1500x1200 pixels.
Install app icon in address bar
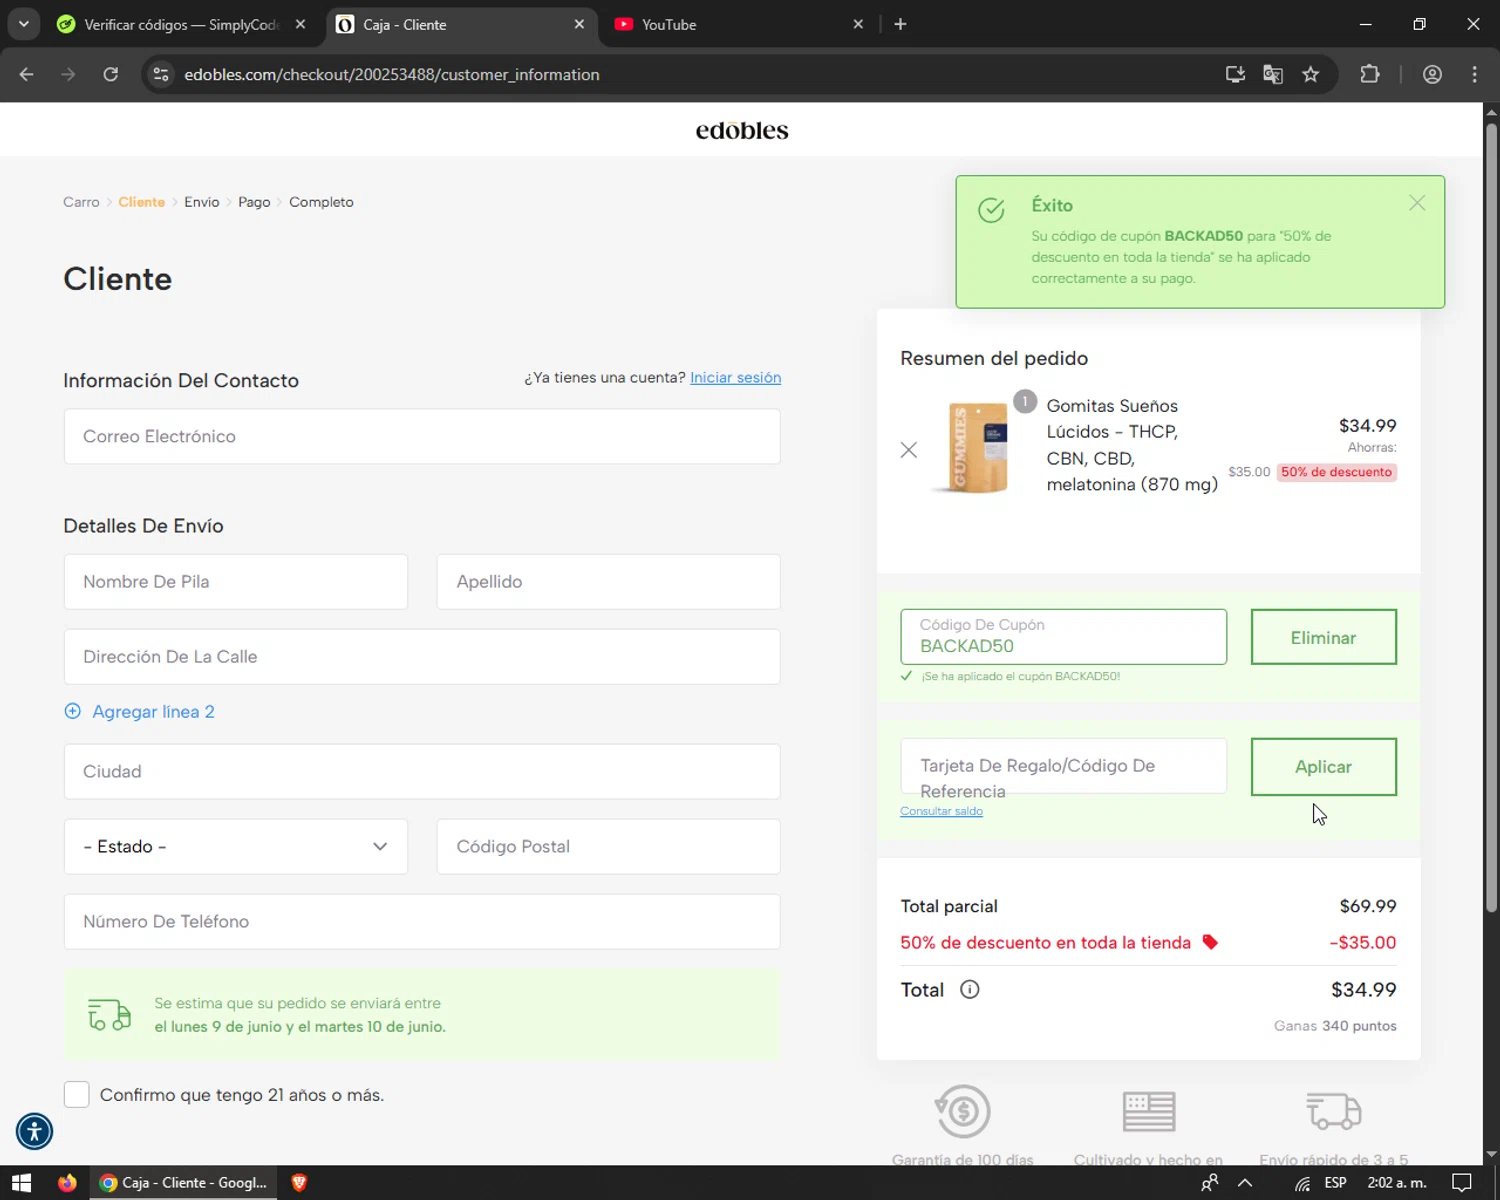point(1235,74)
